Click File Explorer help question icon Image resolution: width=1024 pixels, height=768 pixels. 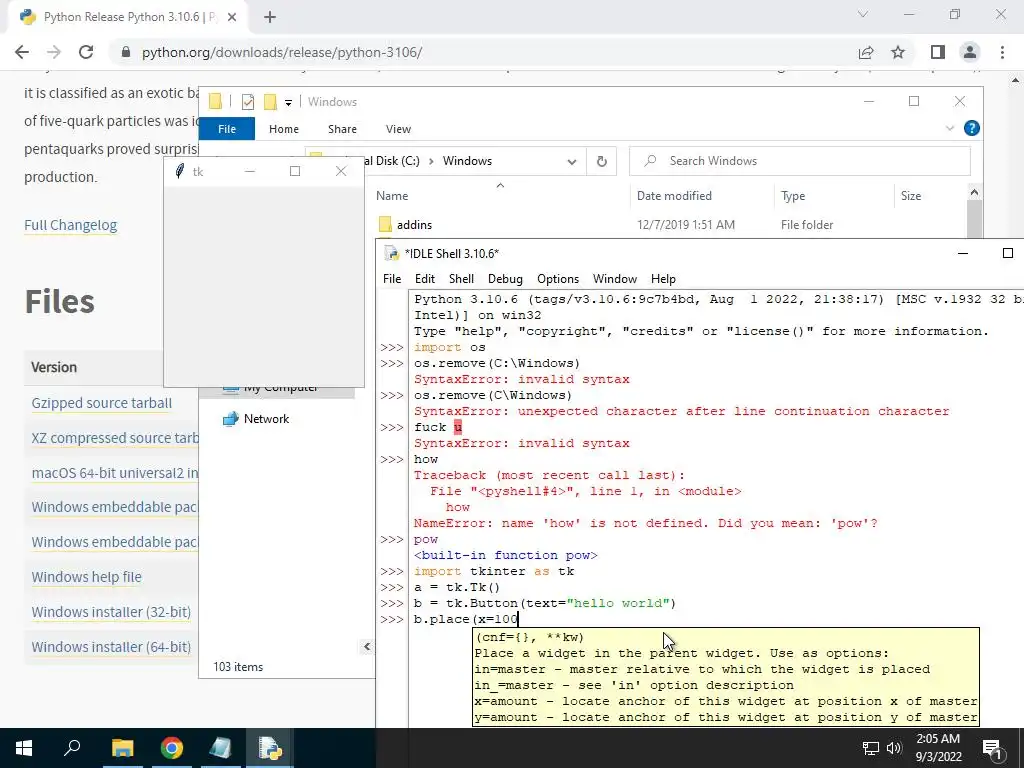pos(972,129)
